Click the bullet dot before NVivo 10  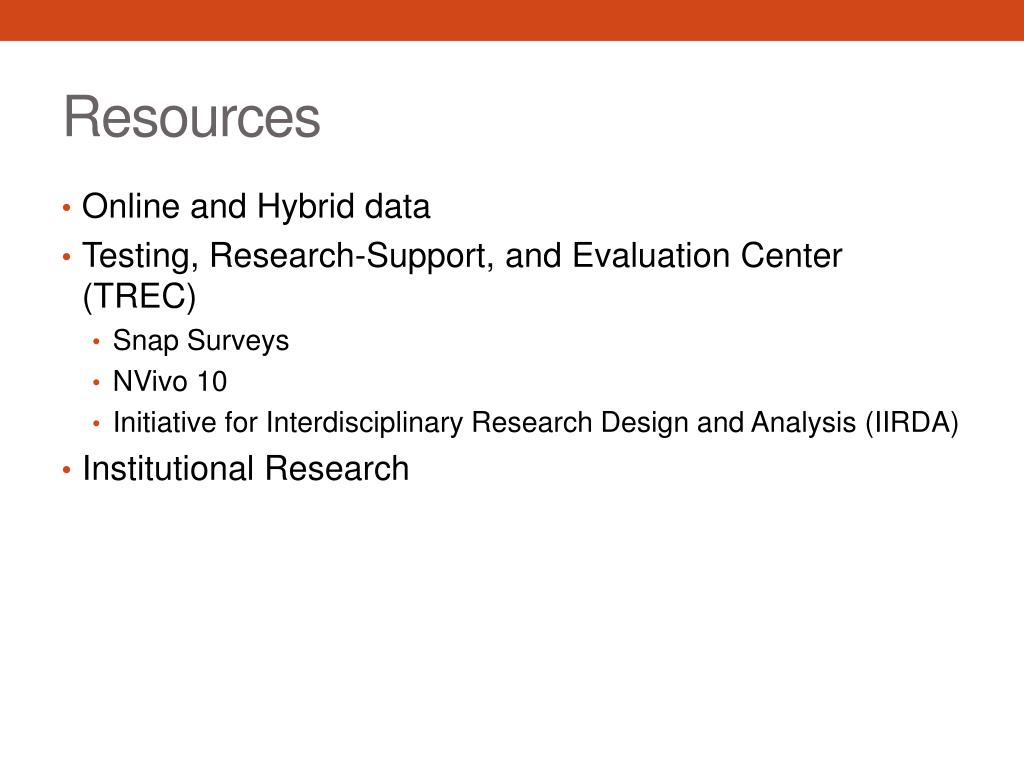[x=97, y=383]
